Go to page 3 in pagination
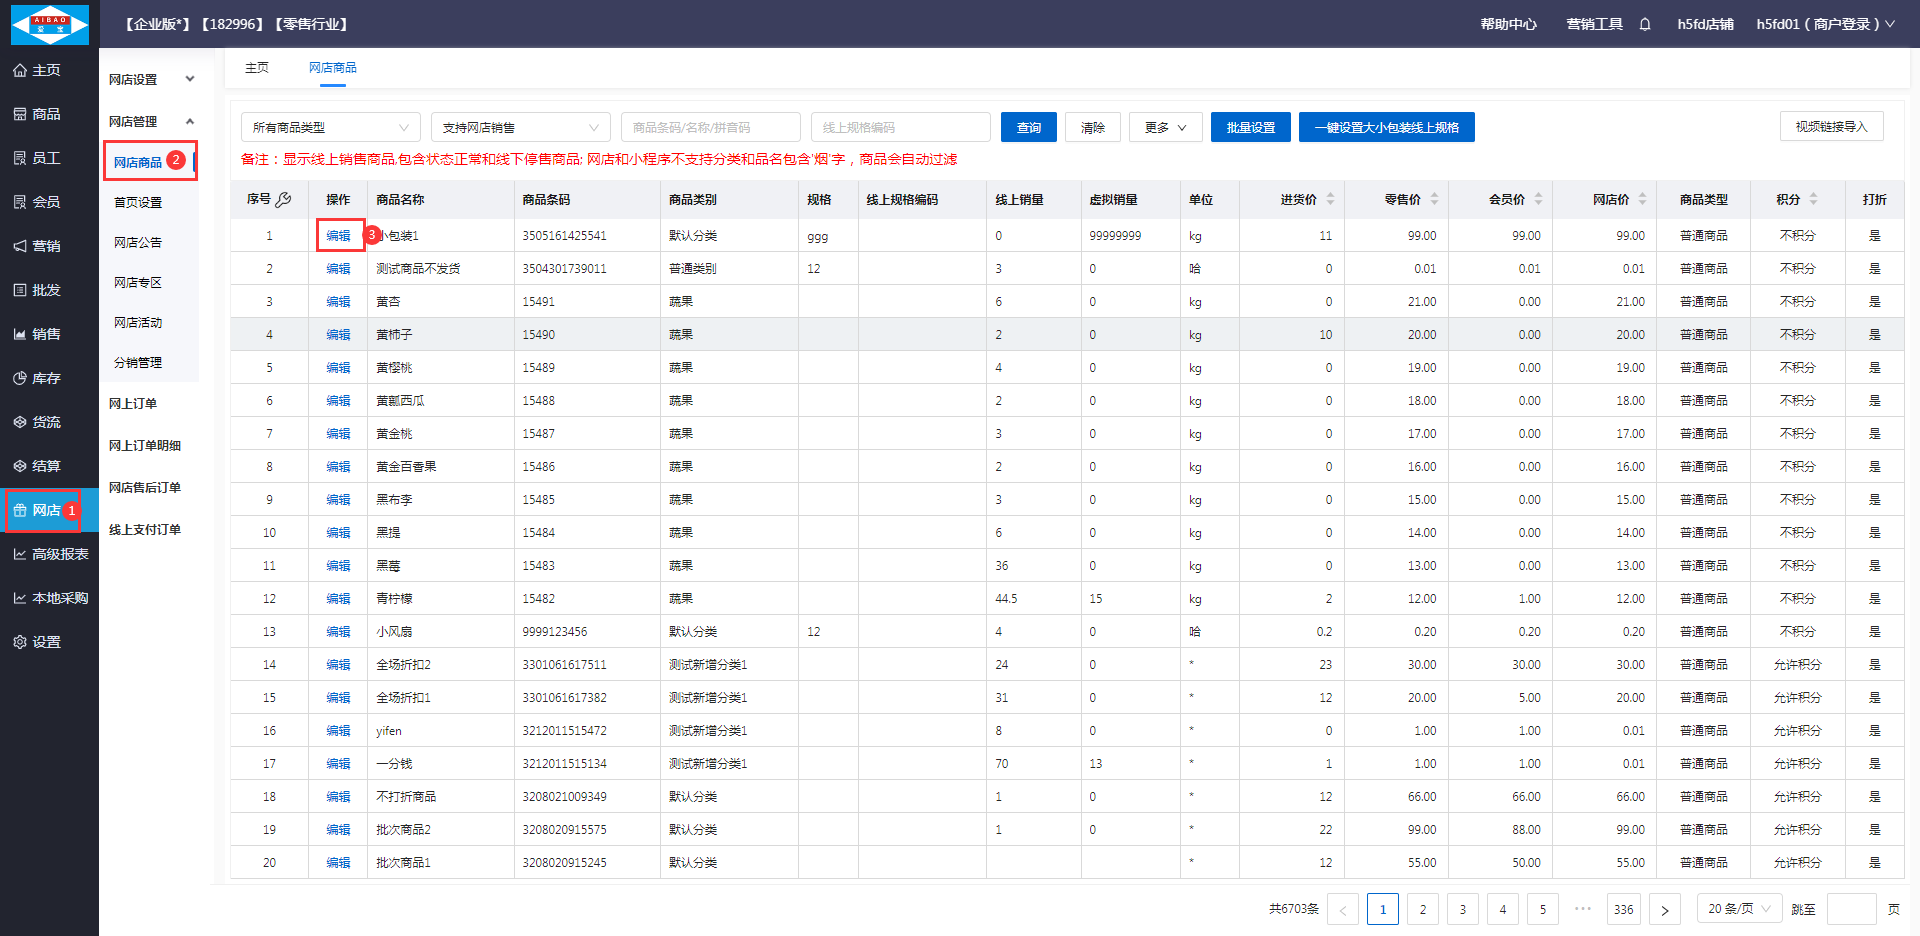1920x936 pixels. coord(1462,909)
